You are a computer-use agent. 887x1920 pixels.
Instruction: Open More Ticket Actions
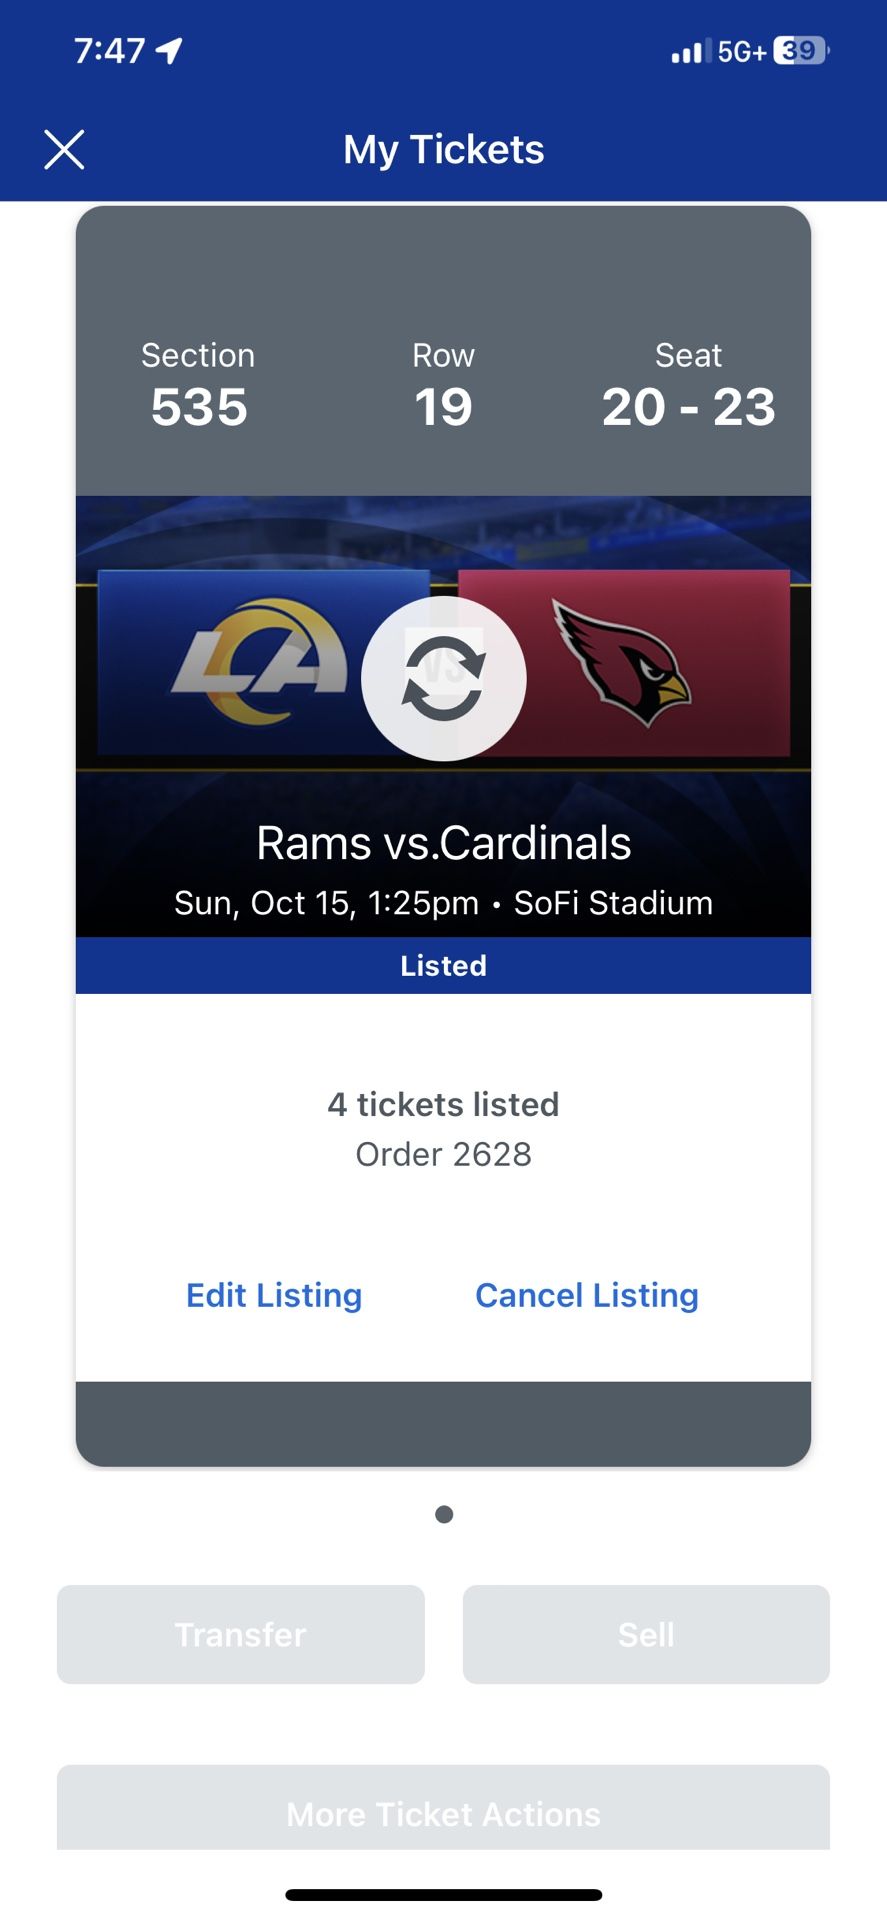point(443,1813)
